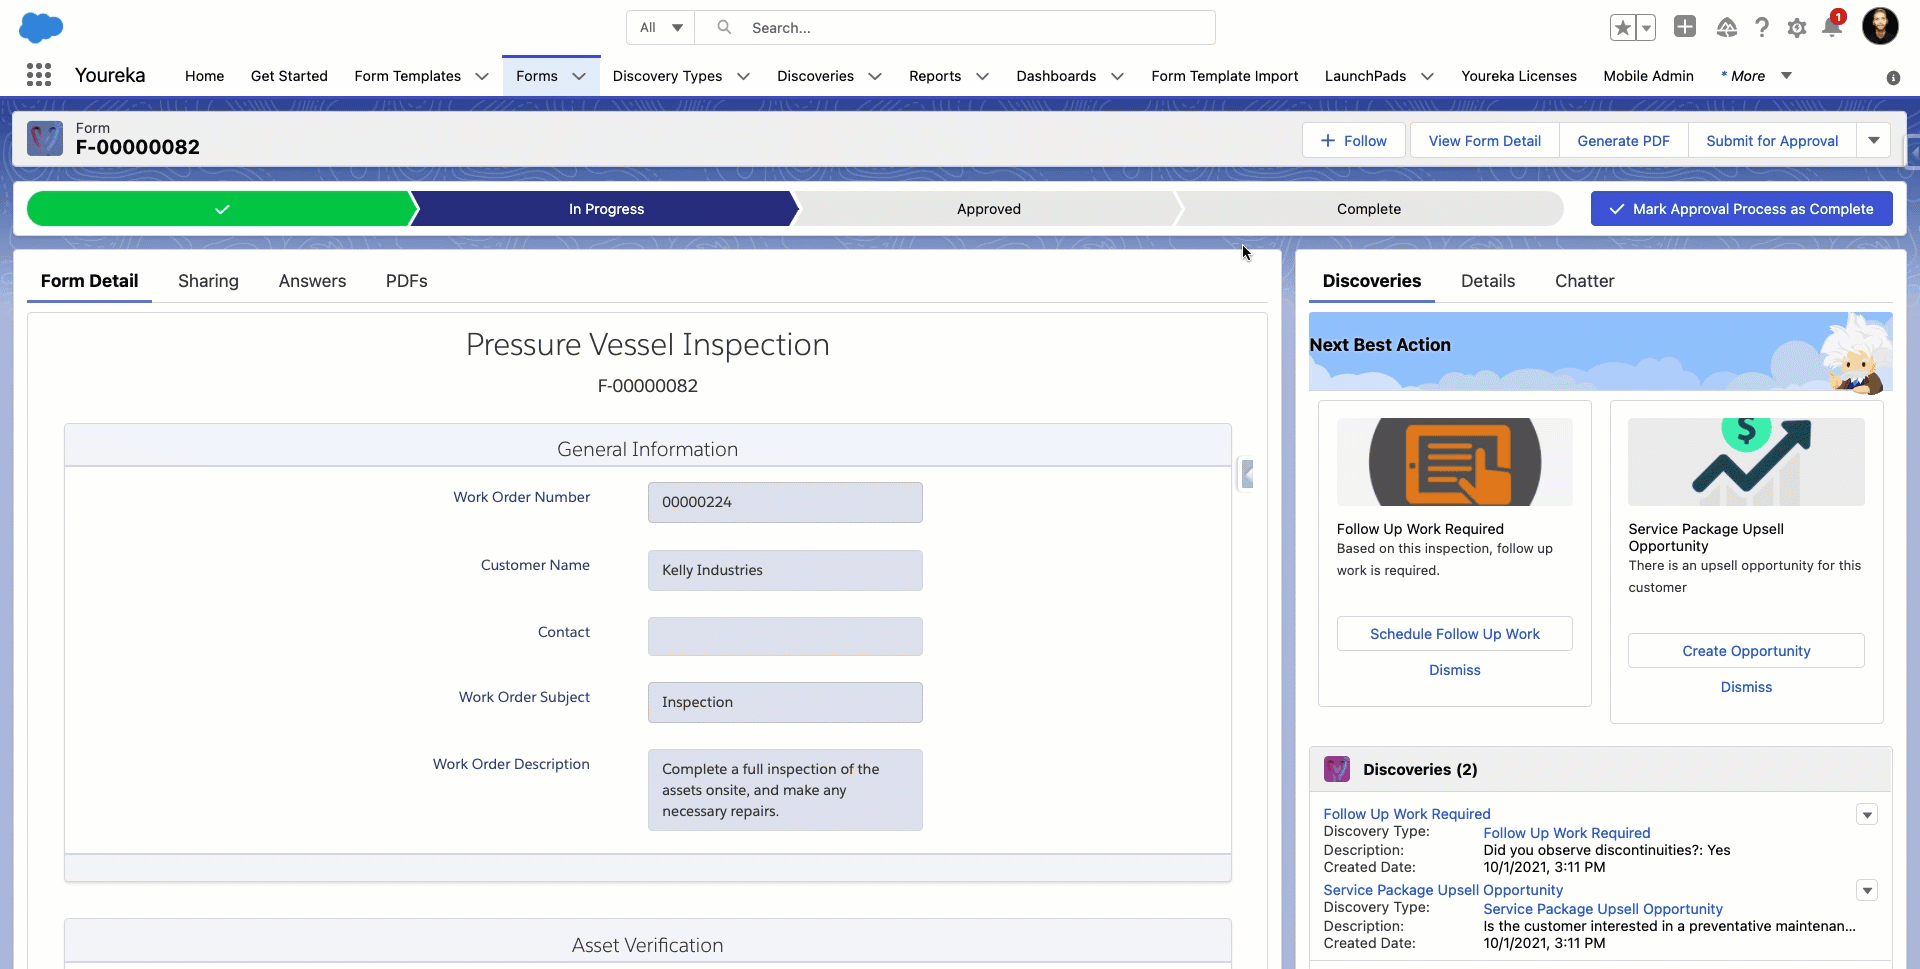
Task: Expand the LaunchPads nav chevron
Action: point(1427,76)
